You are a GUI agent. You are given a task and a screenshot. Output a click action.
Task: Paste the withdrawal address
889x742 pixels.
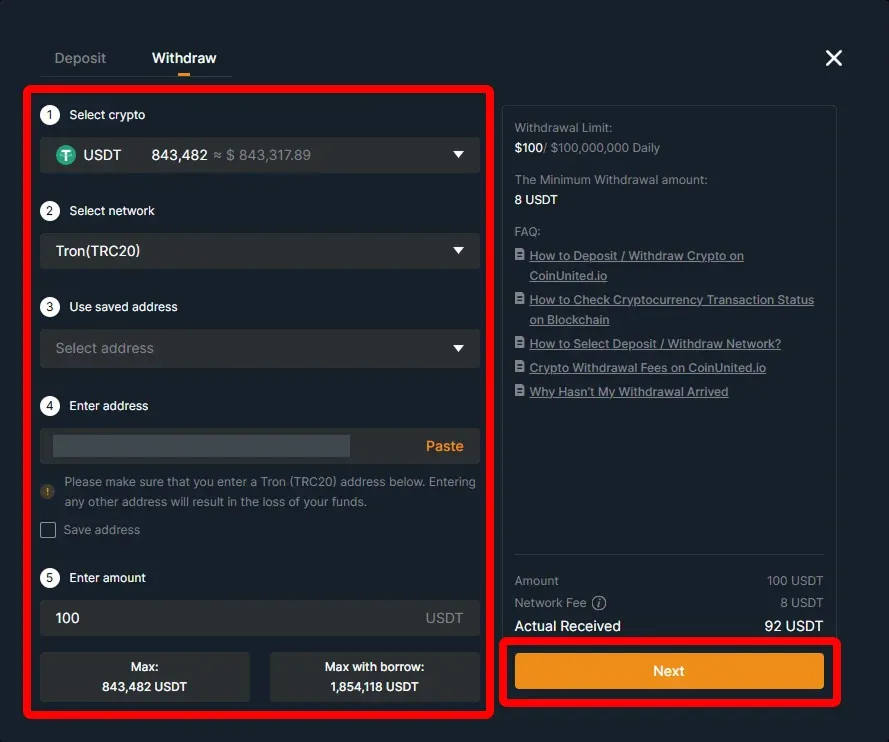click(x=444, y=446)
